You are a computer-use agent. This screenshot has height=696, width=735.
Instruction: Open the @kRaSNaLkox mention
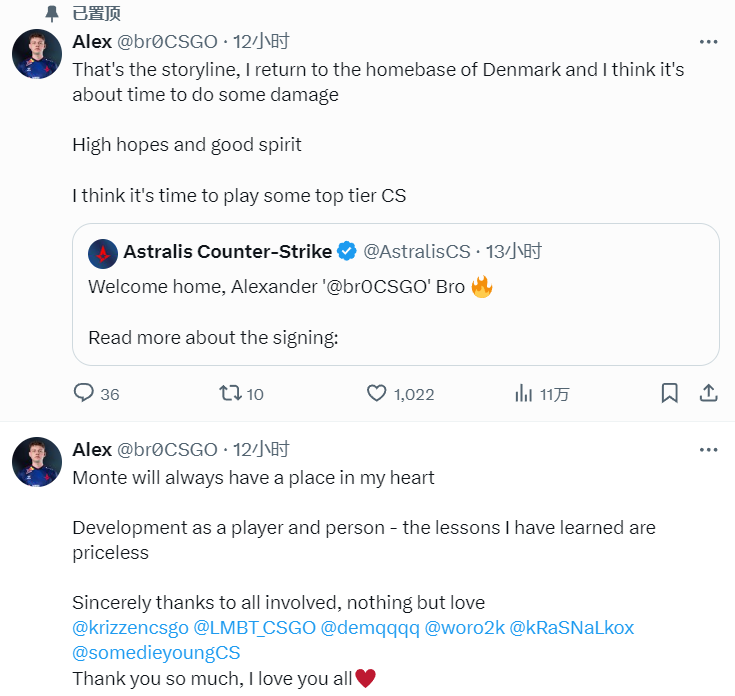(x=572, y=628)
